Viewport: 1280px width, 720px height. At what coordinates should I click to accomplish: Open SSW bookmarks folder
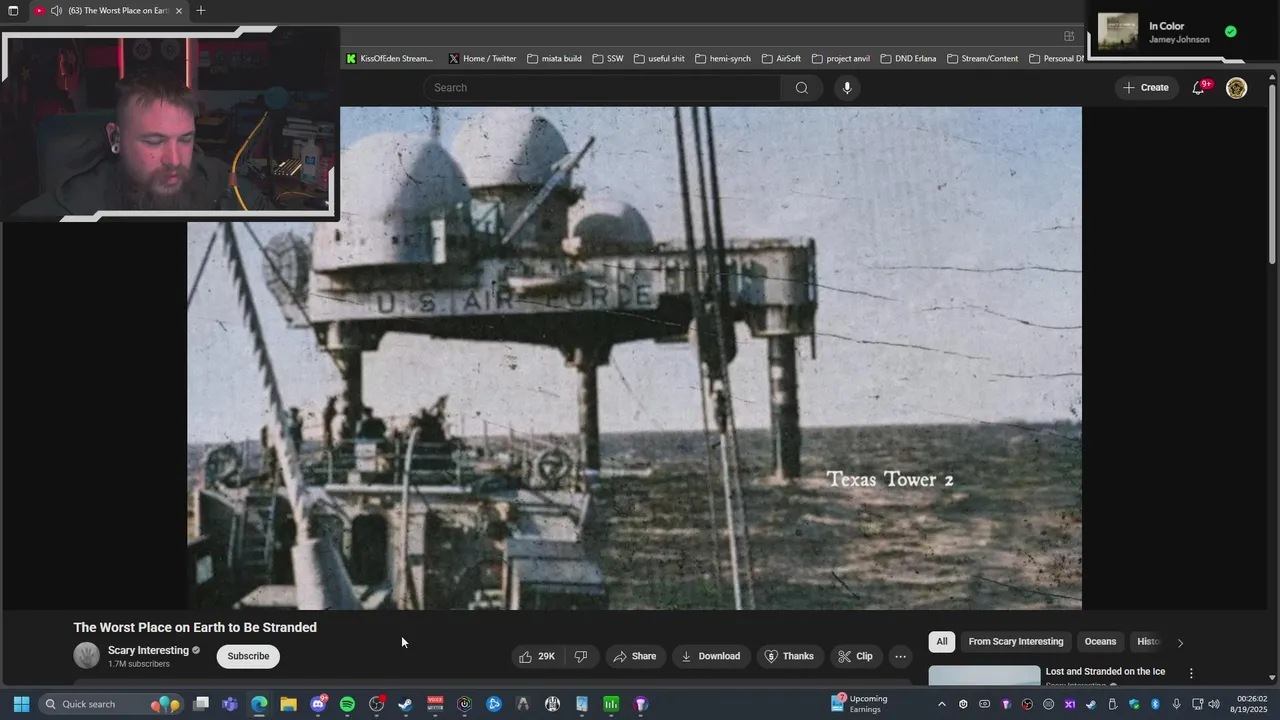click(608, 59)
